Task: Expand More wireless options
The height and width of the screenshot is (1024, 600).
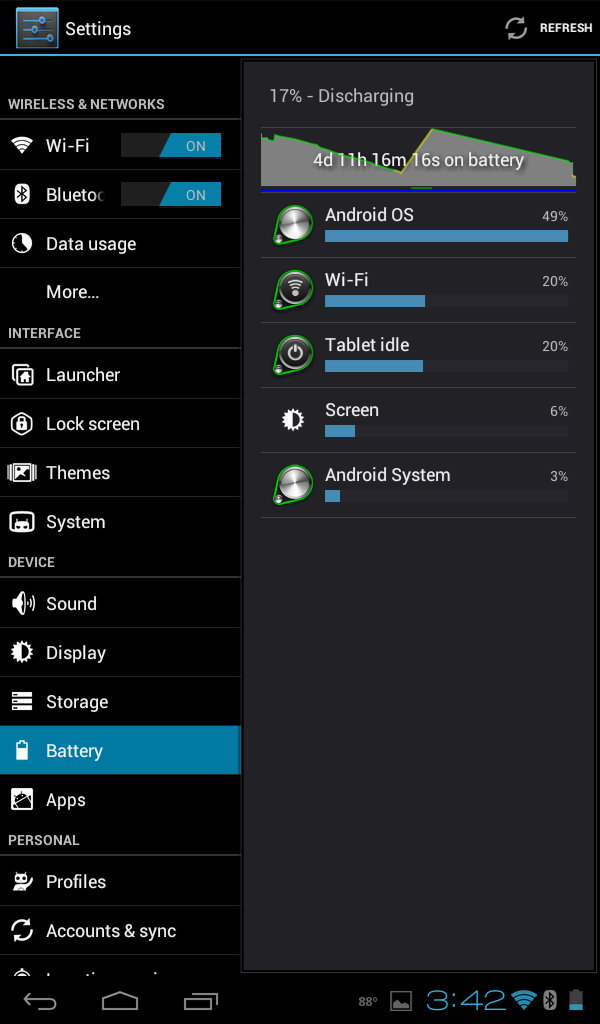Action: pyautogui.click(x=120, y=292)
